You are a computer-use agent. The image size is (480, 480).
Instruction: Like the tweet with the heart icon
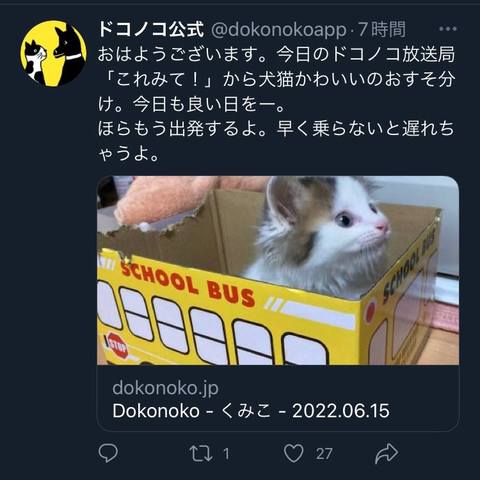(x=294, y=453)
